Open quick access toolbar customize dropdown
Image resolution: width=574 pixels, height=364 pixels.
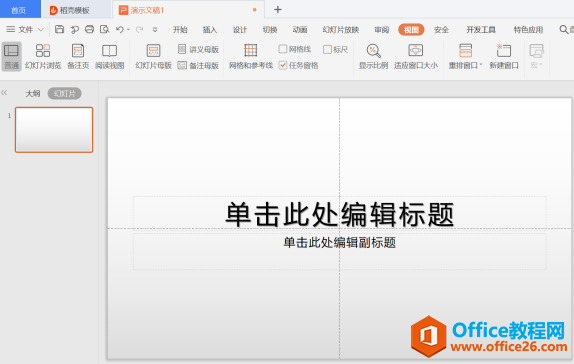(x=155, y=30)
